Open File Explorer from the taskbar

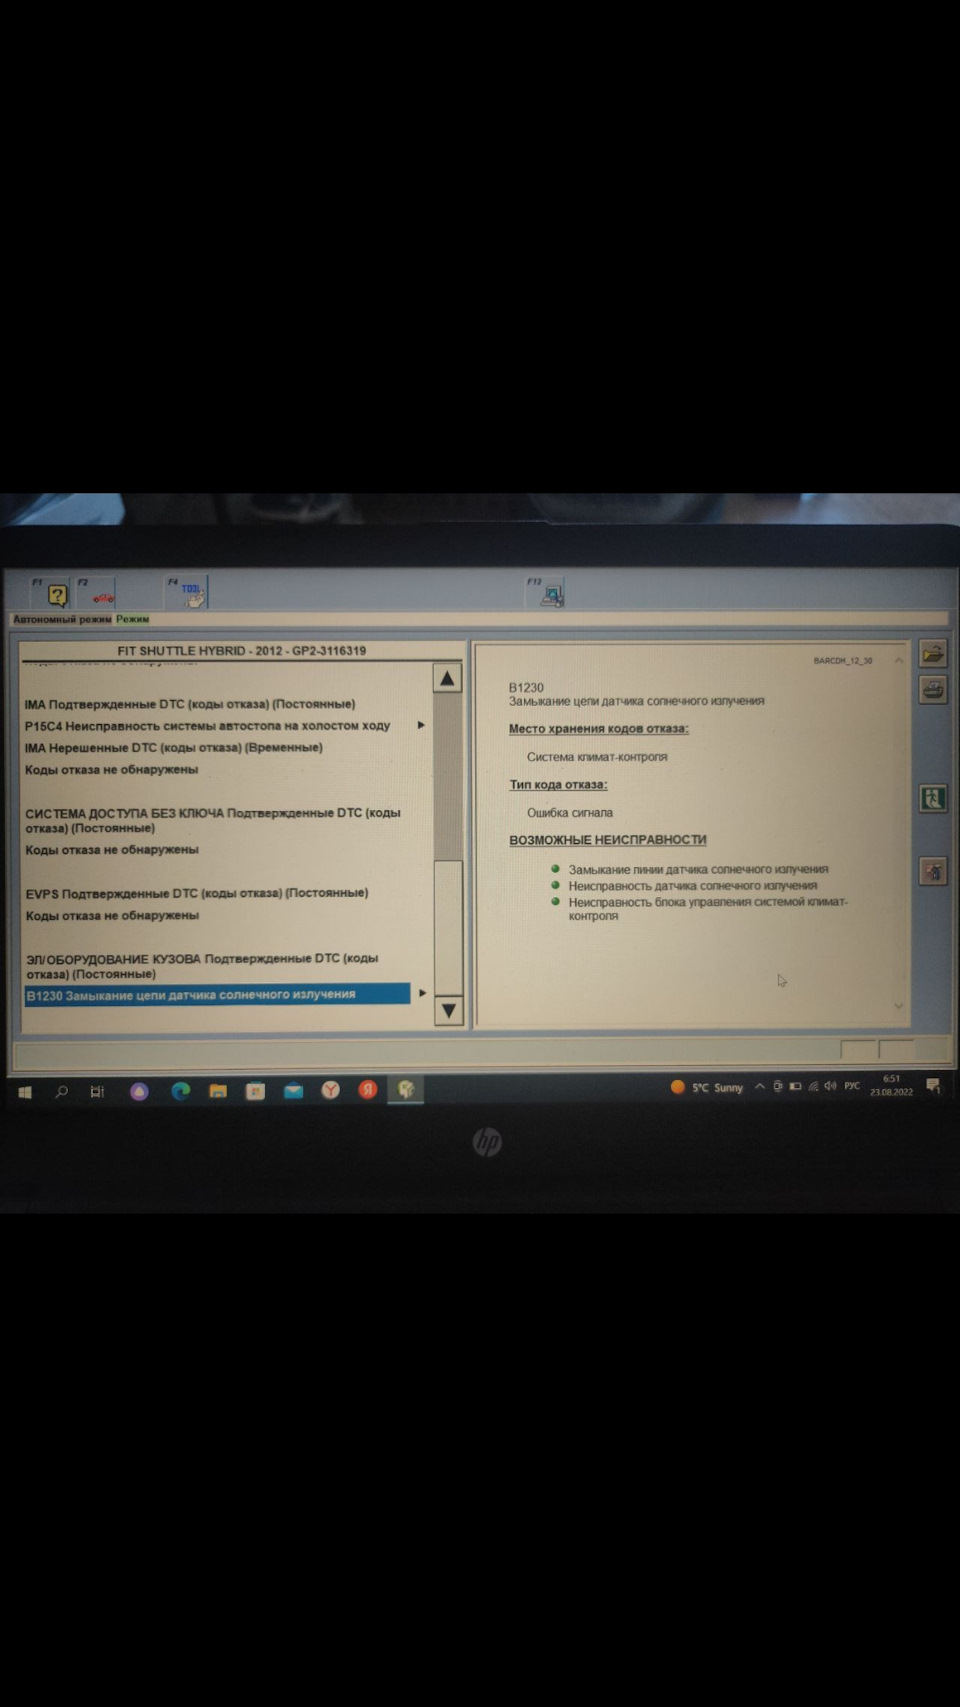click(x=218, y=1091)
